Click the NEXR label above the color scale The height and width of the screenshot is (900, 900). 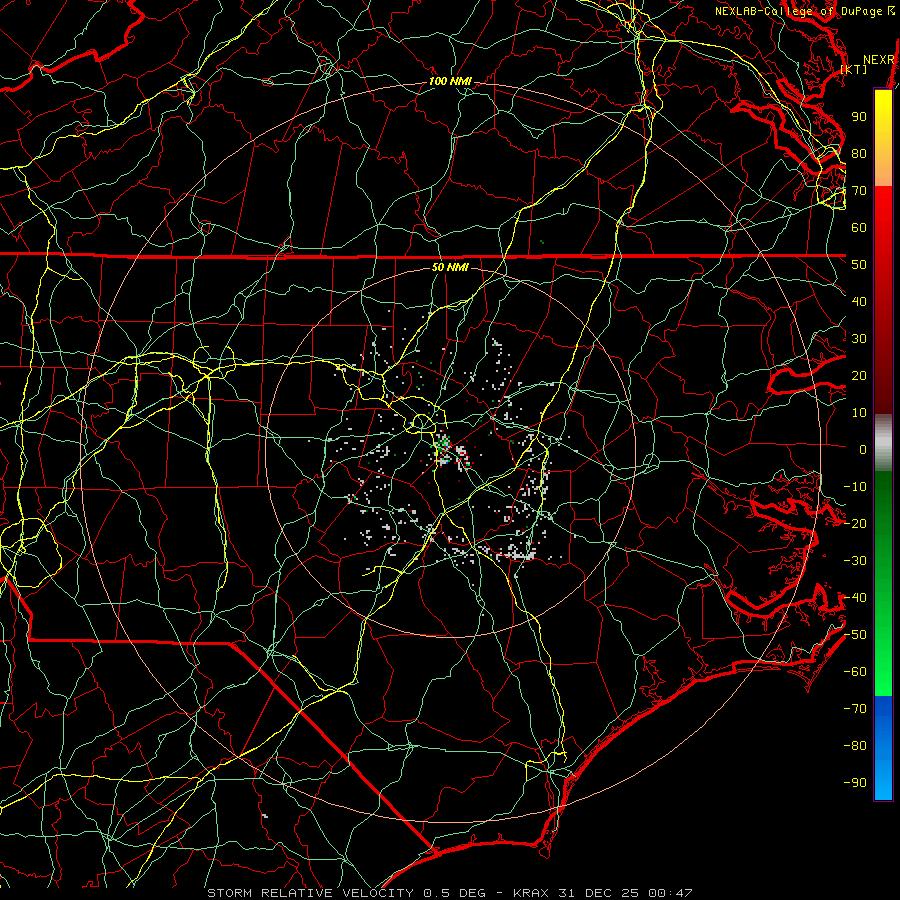click(879, 60)
